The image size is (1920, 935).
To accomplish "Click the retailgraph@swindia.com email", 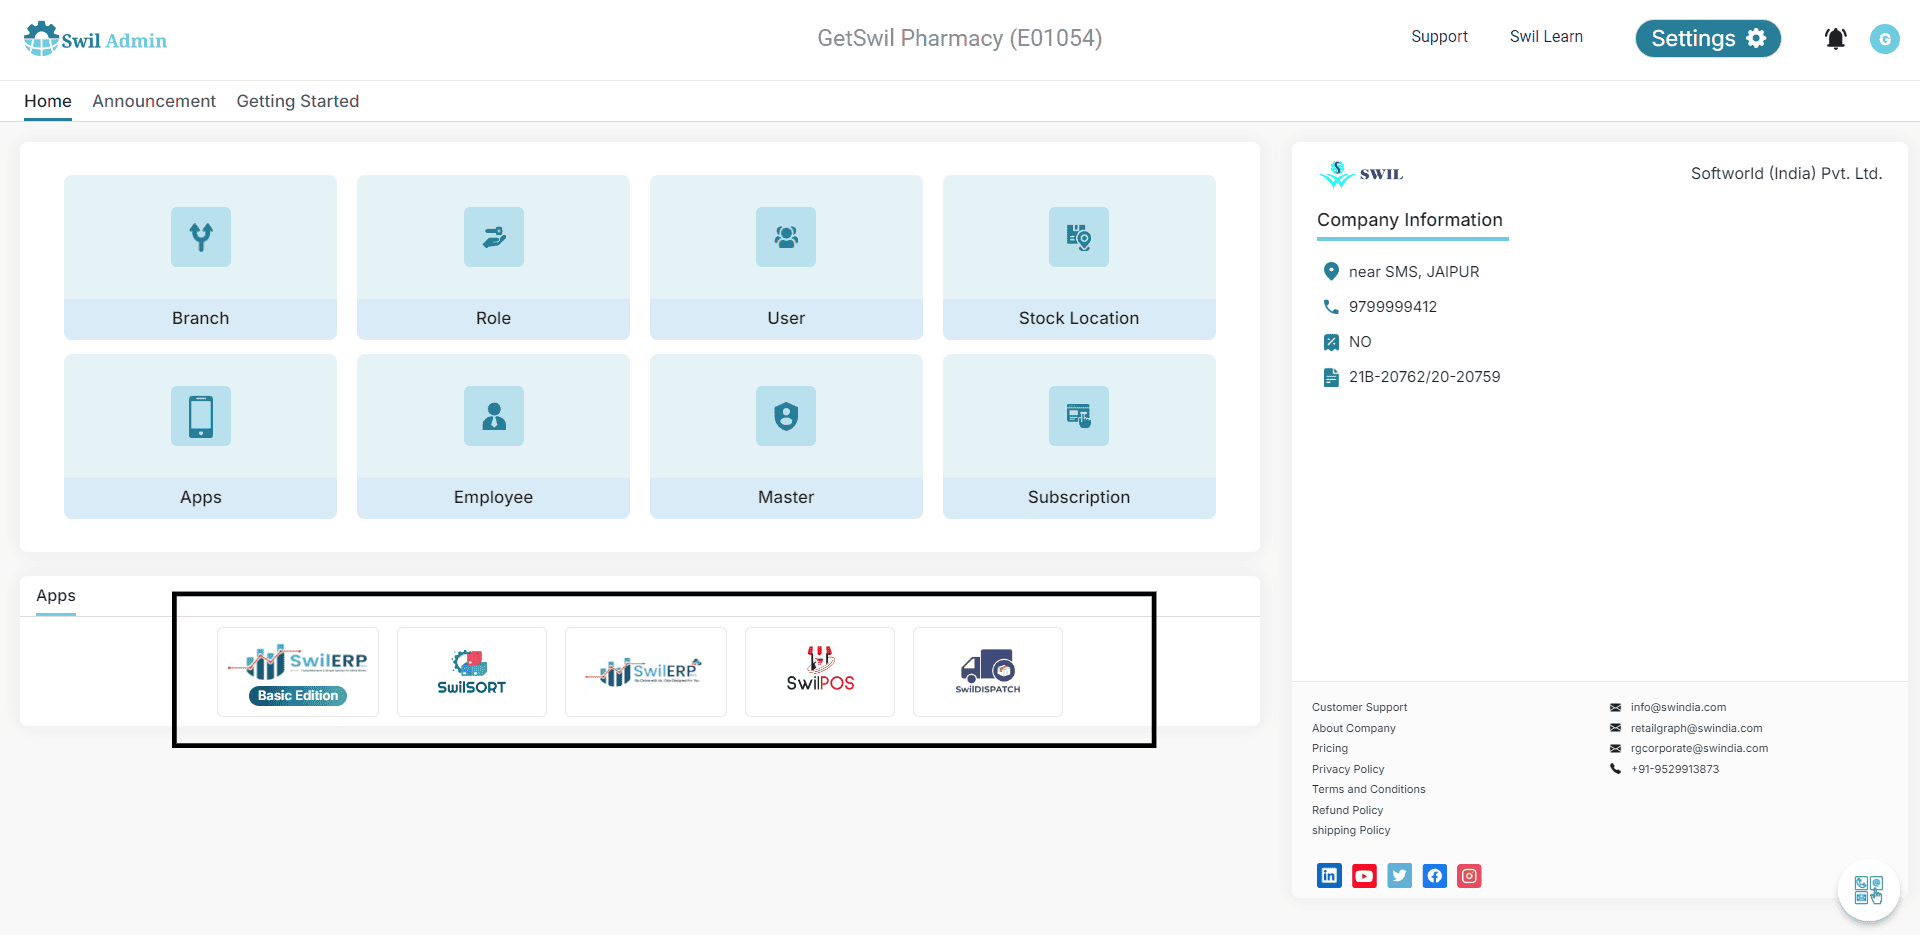I will [x=1696, y=728].
